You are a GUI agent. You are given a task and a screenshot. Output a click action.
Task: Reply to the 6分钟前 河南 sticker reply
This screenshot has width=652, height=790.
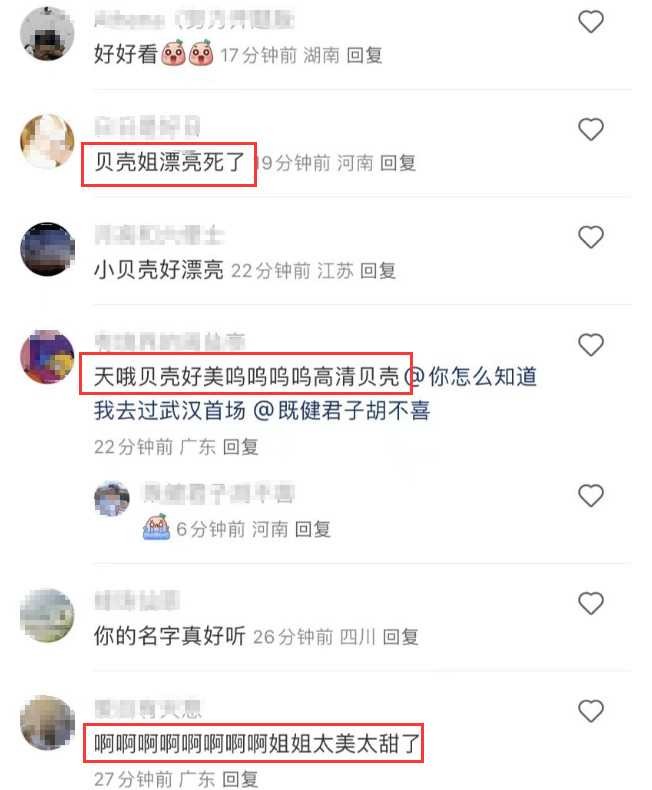(x=312, y=529)
